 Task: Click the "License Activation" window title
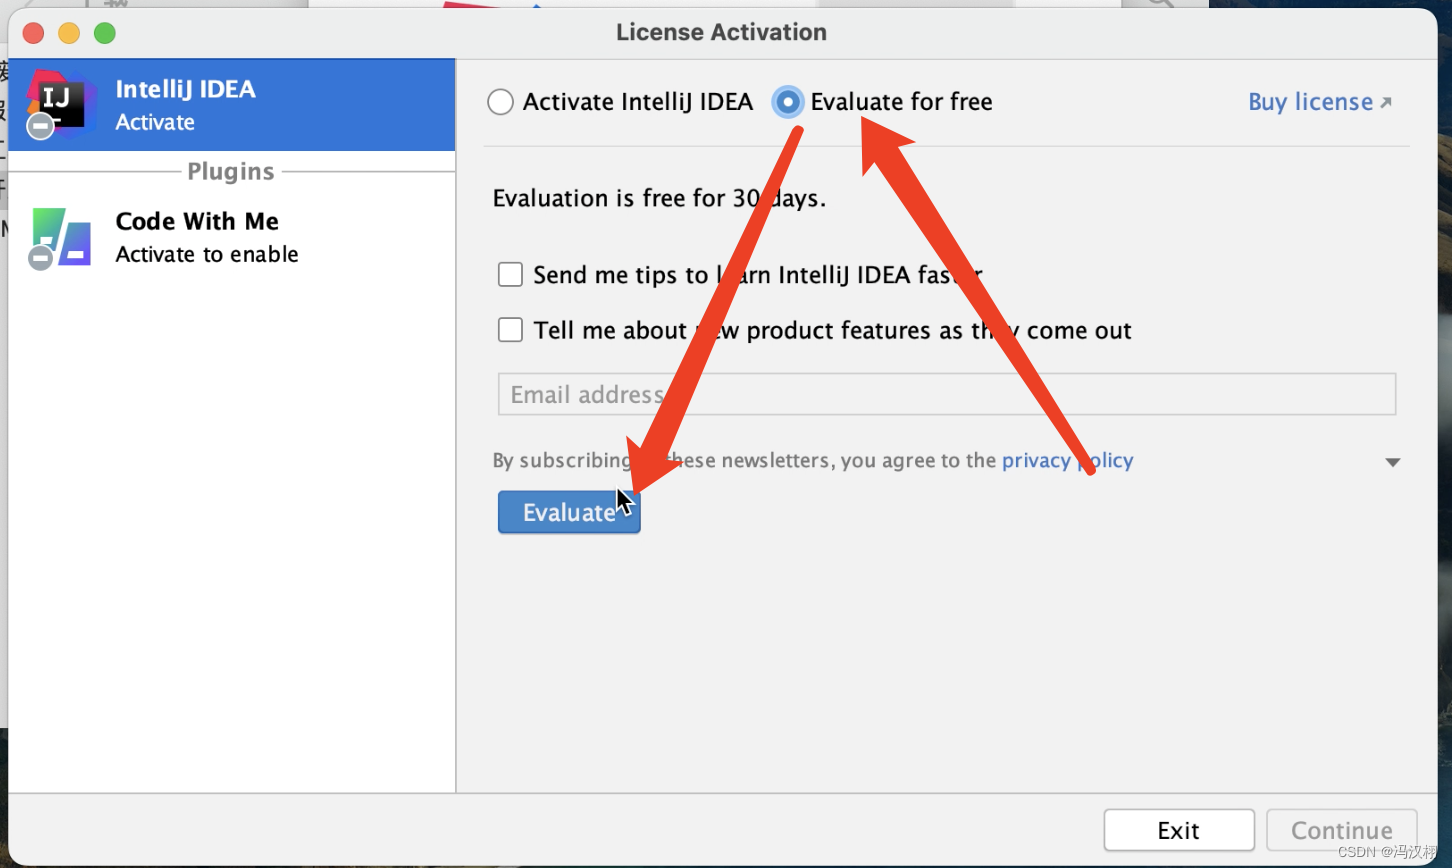(x=721, y=32)
